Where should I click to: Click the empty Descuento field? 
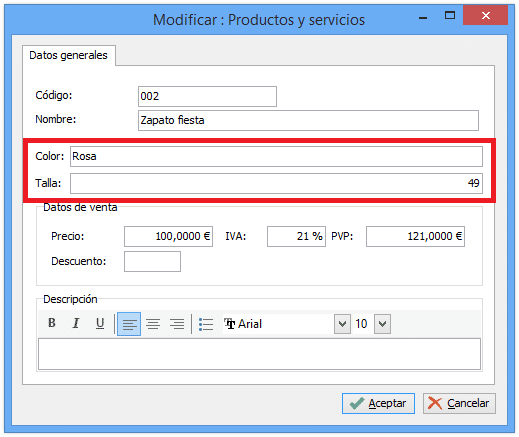coord(152,262)
